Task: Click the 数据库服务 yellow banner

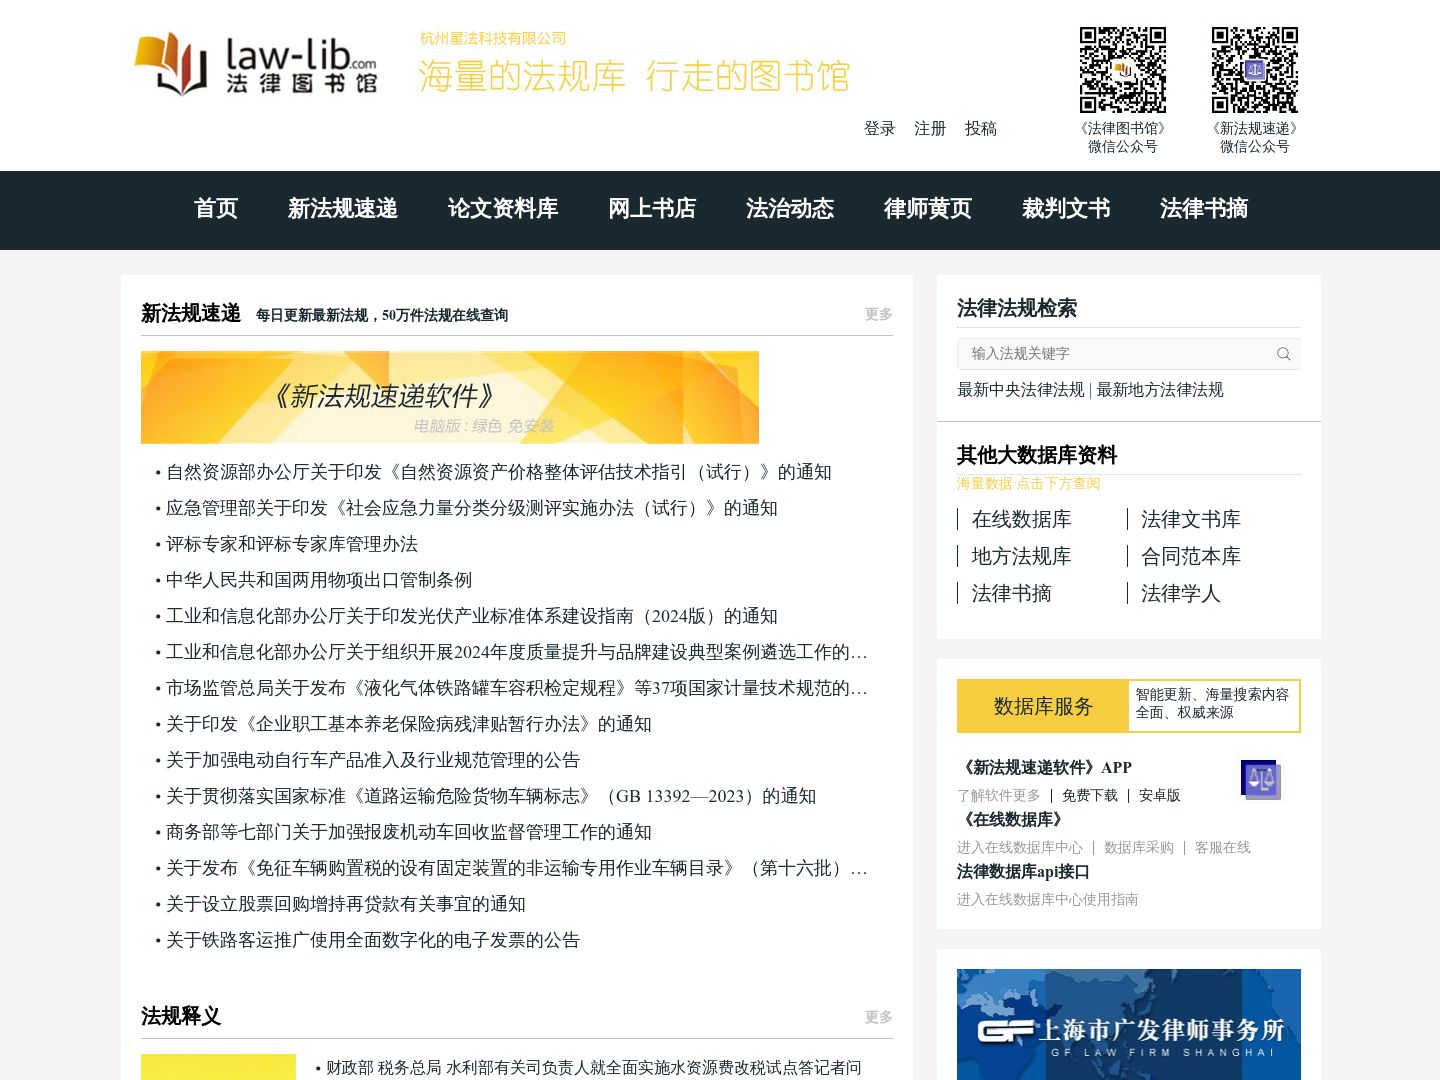Action: click(x=1043, y=707)
